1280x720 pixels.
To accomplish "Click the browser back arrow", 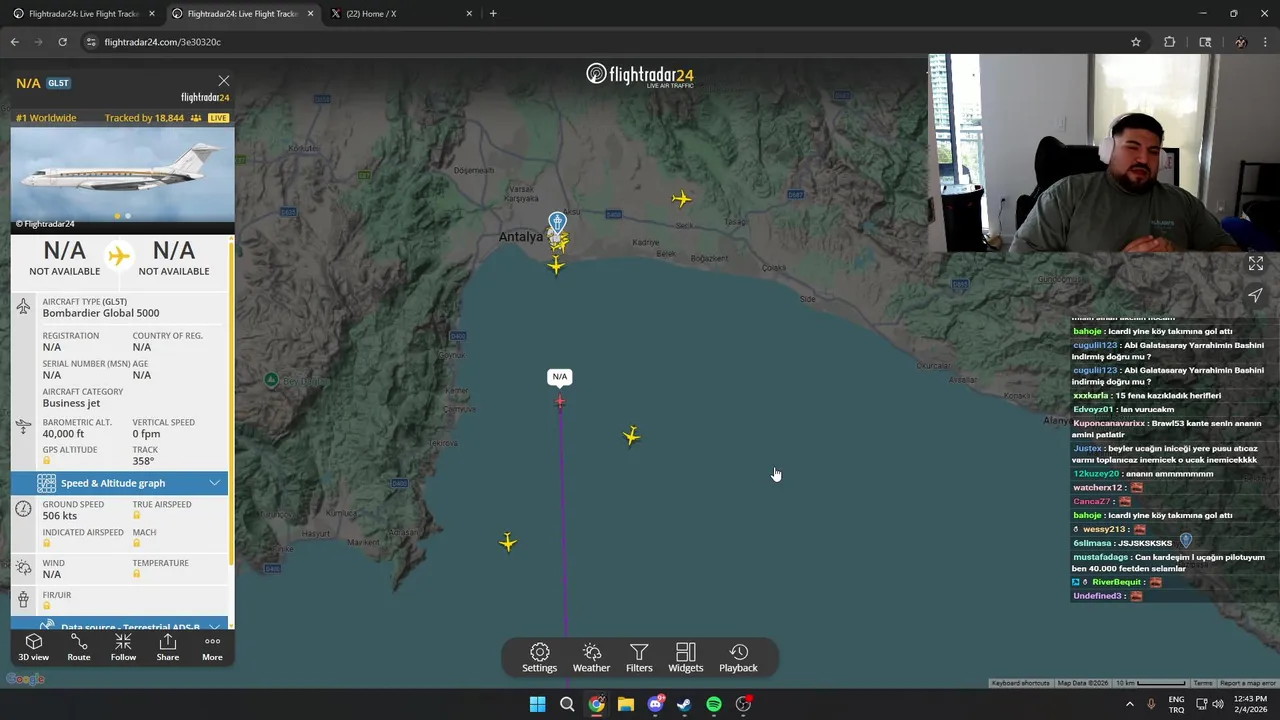I will click(x=15, y=42).
